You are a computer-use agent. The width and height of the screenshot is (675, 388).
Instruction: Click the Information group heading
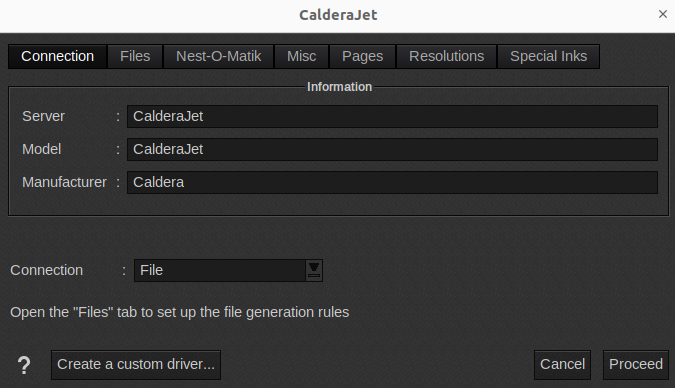339,87
